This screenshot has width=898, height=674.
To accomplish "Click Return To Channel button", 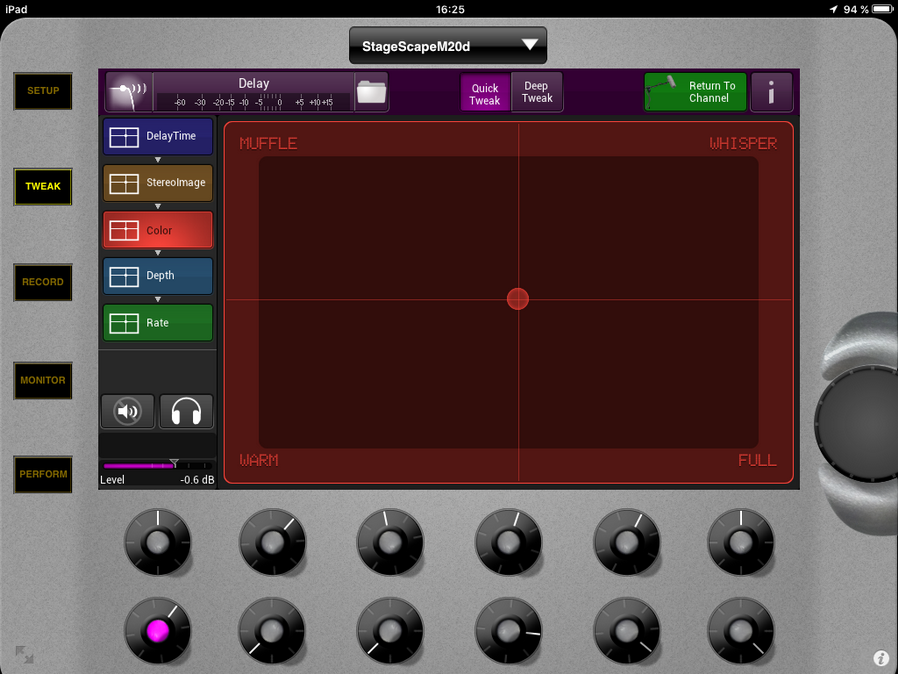I will coord(695,92).
